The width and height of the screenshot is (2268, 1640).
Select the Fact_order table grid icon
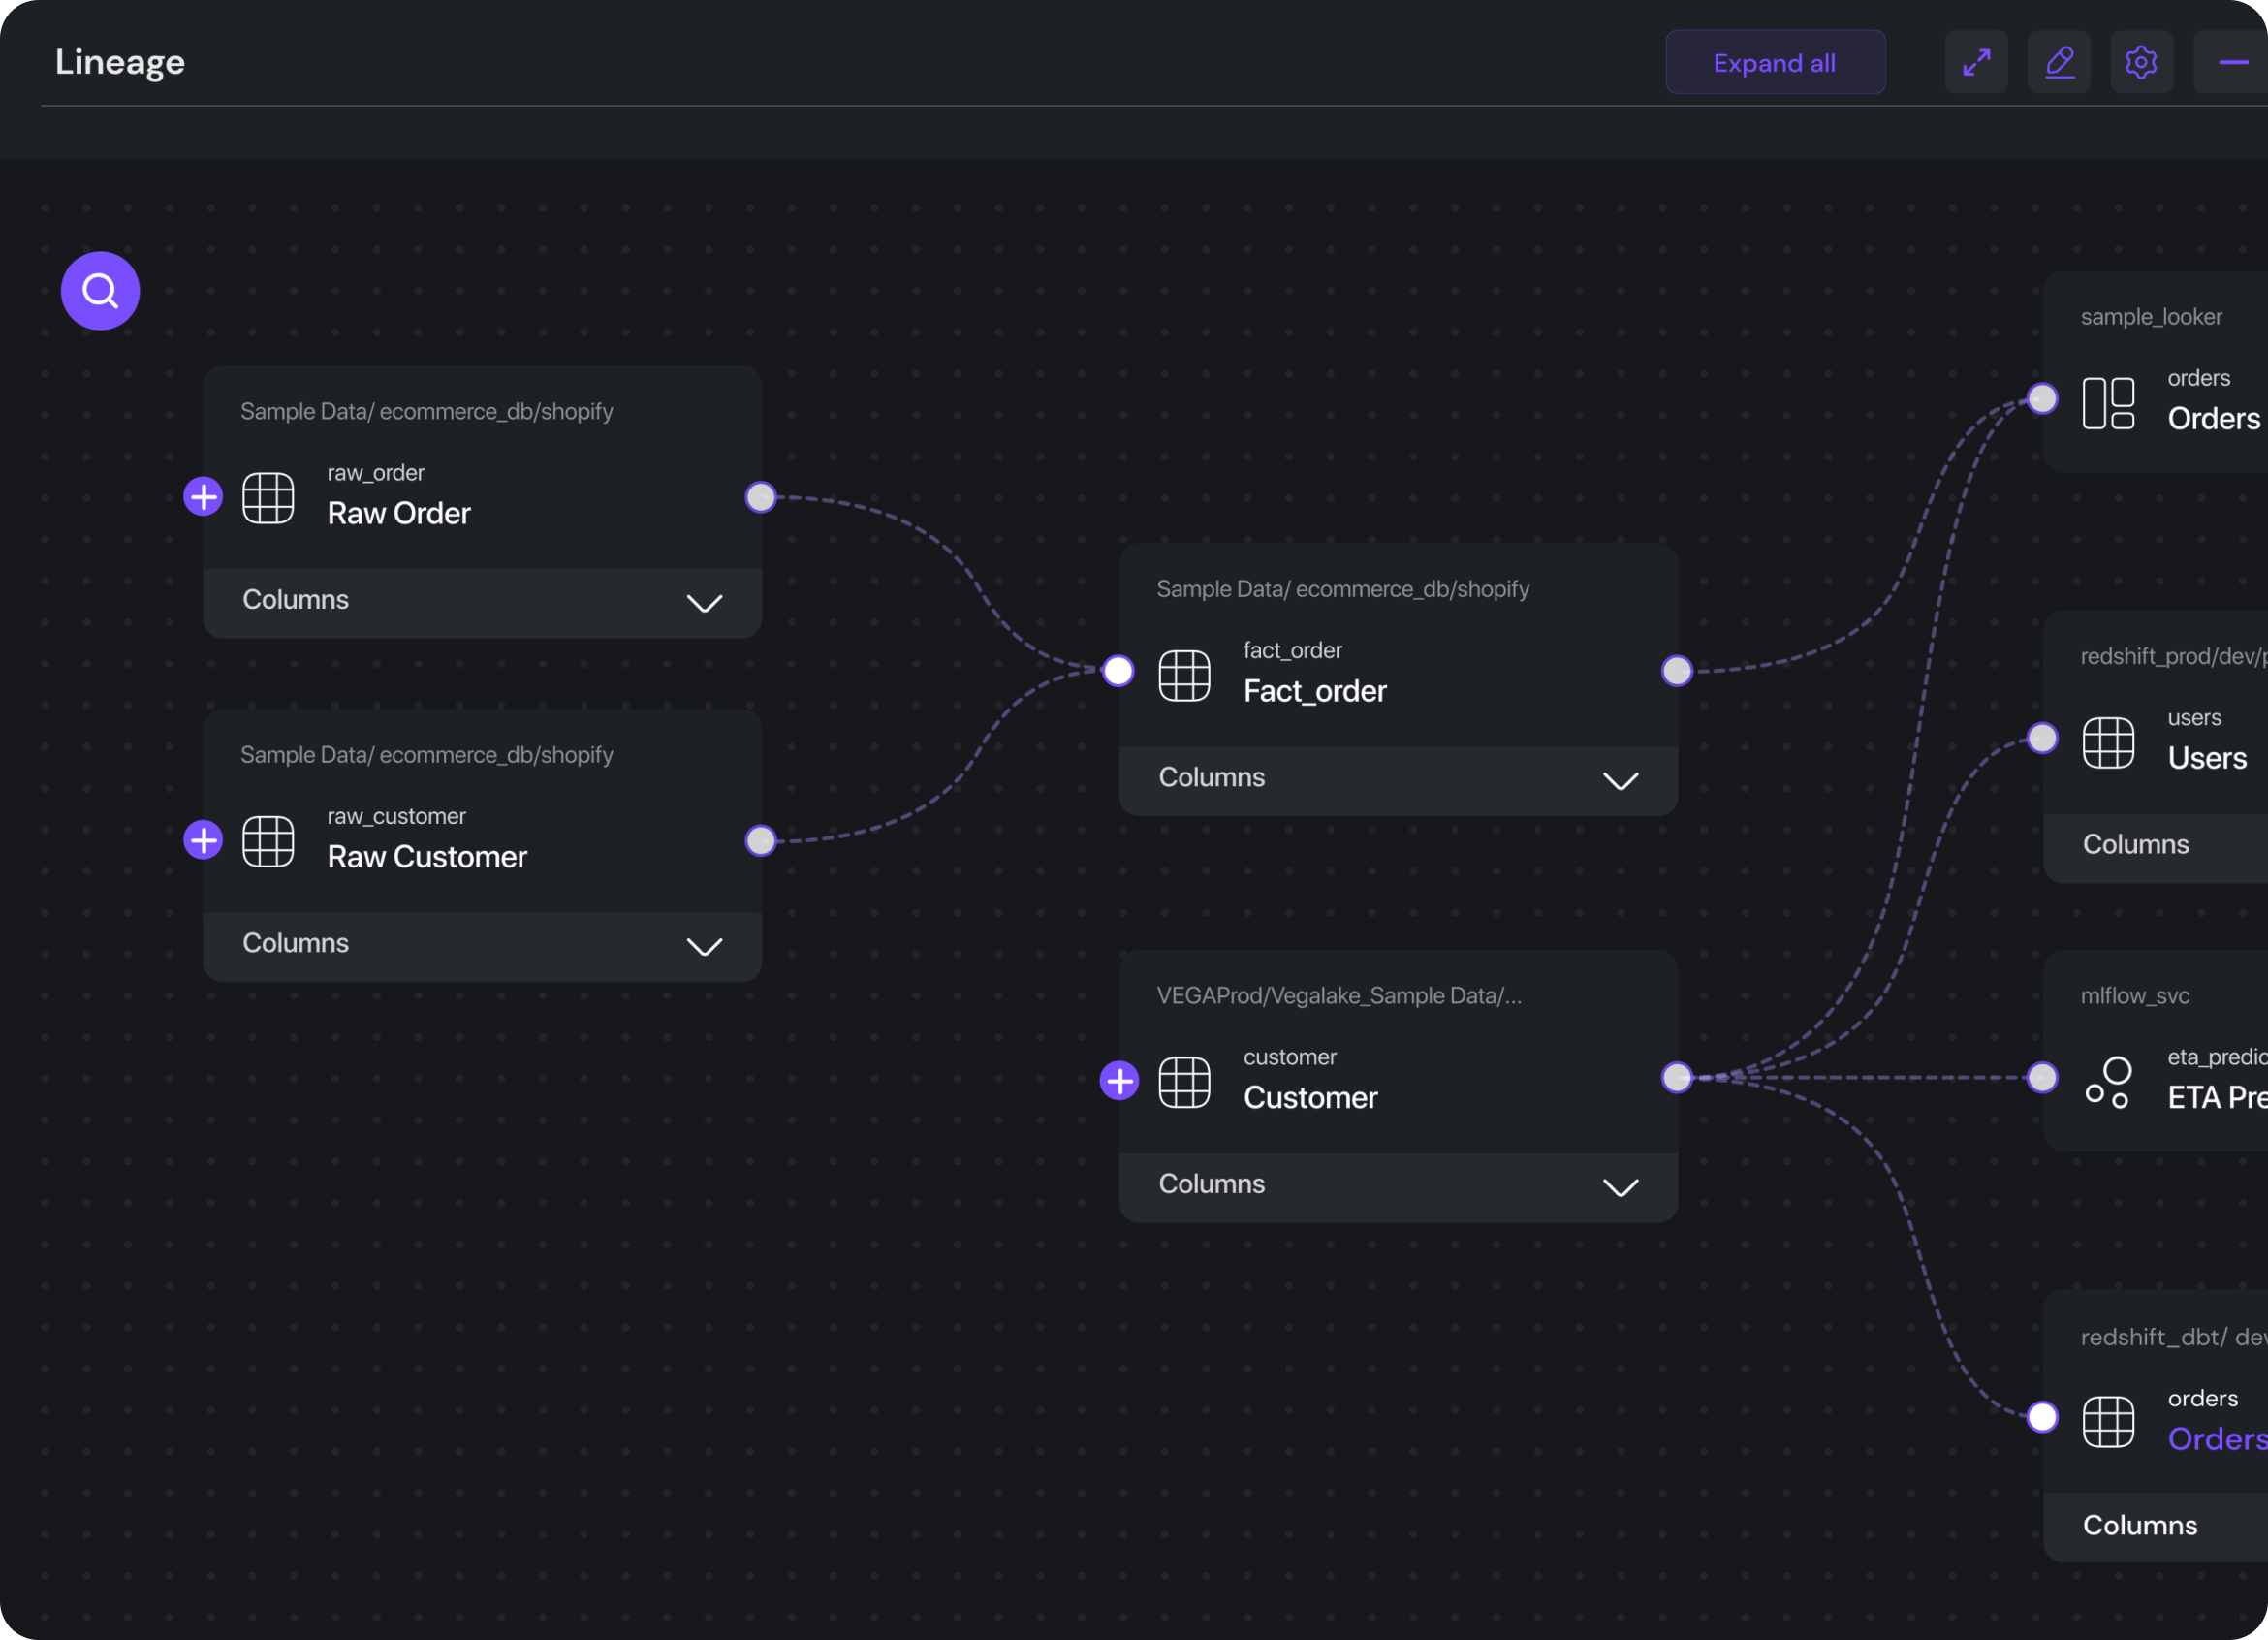pyautogui.click(x=1185, y=675)
